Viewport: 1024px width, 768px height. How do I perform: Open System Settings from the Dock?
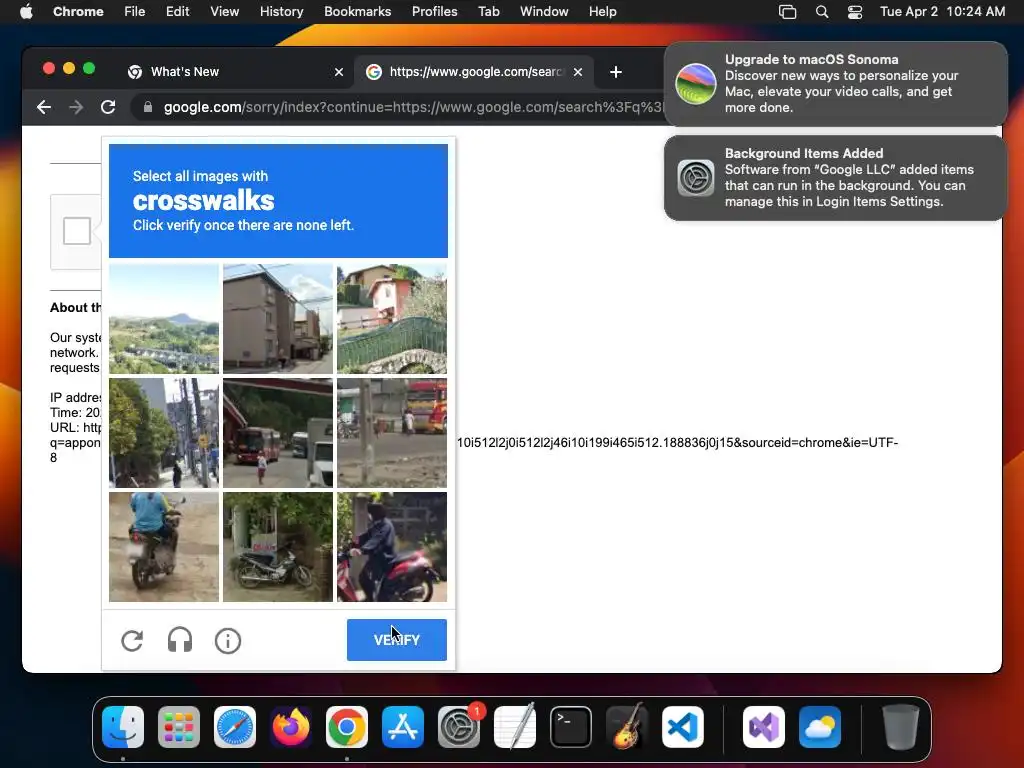click(x=458, y=727)
